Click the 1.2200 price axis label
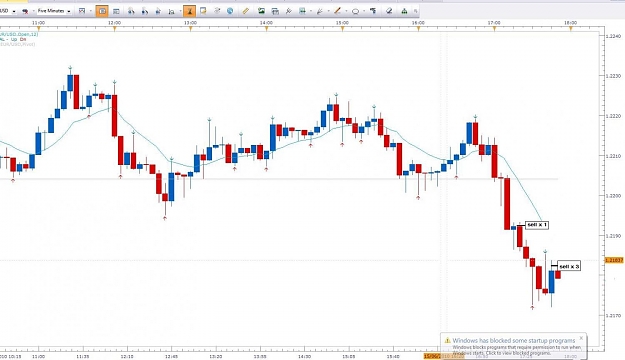The width and height of the screenshot is (625, 360). tap(613, 196)
